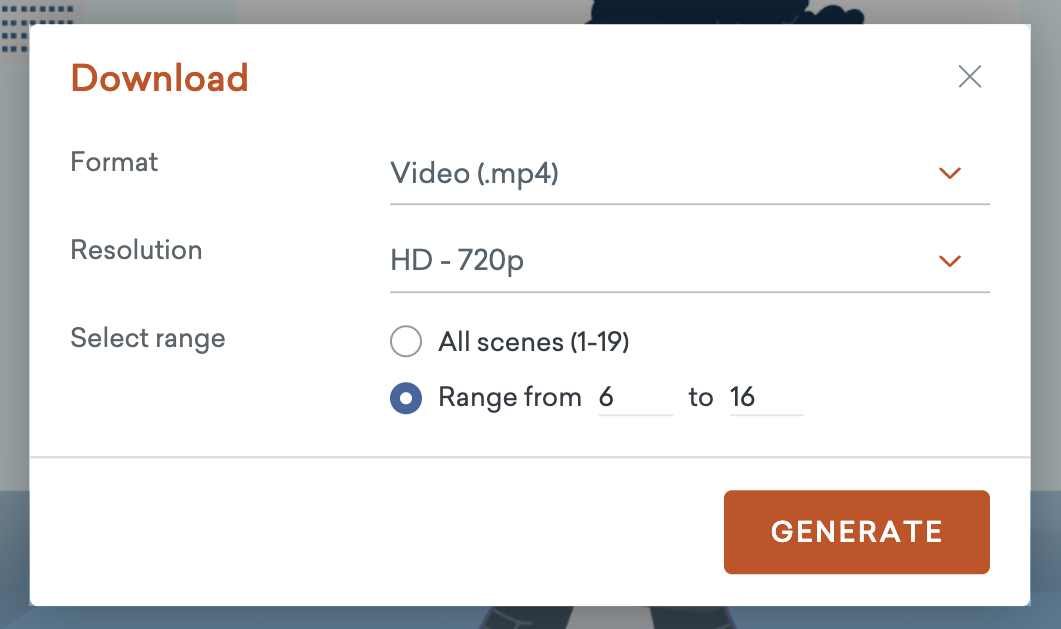Image resolution: width=1061 pixels, height=629 pixels.
Task: Click the Resolution label
Action: [x=136, y=250]
